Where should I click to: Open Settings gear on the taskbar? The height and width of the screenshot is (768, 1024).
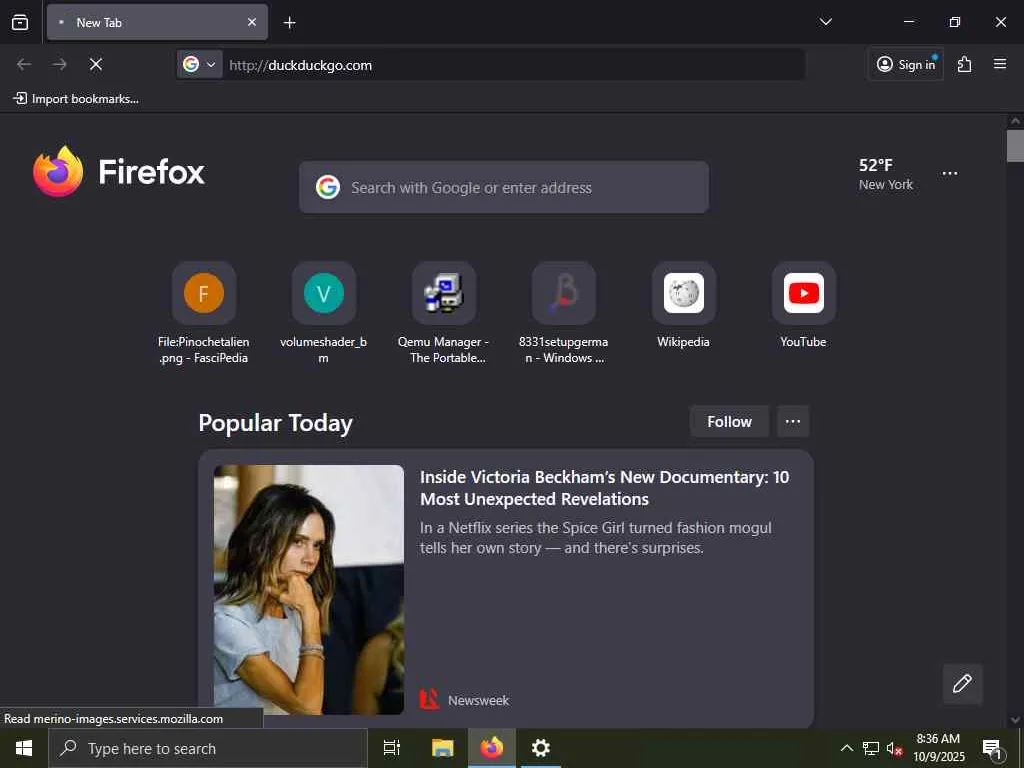pos(541,748)
